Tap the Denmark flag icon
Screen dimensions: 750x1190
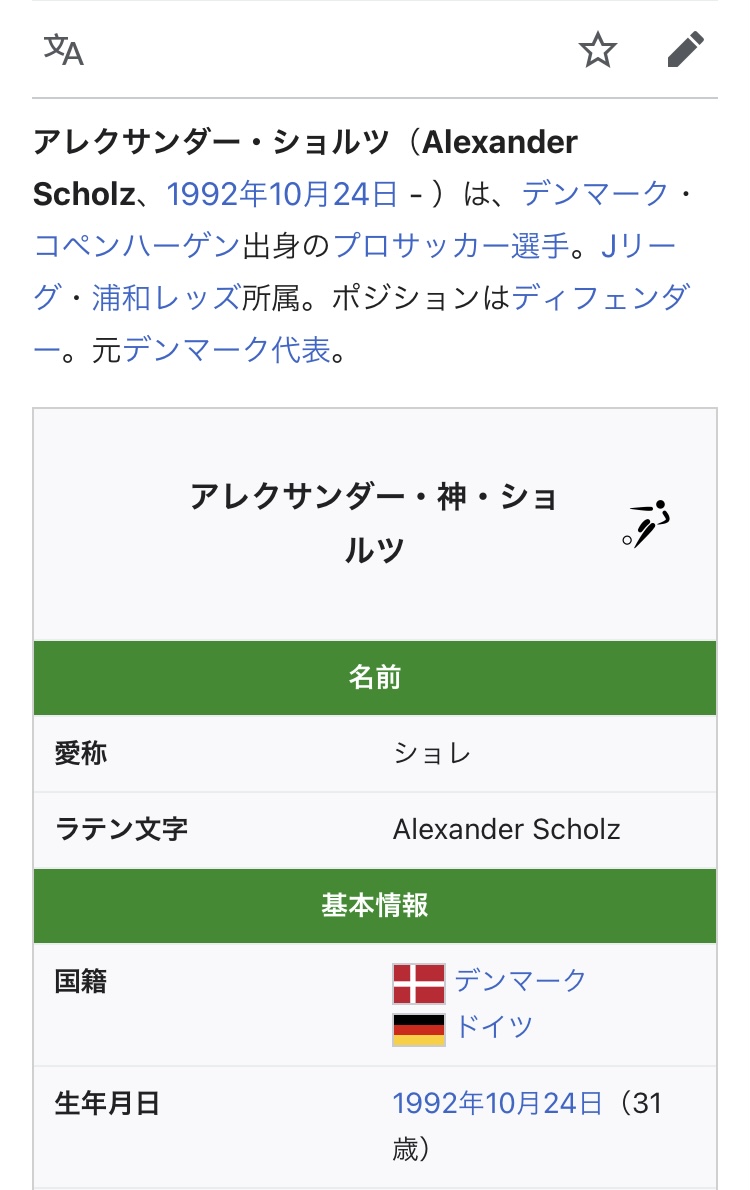point(418,983)
